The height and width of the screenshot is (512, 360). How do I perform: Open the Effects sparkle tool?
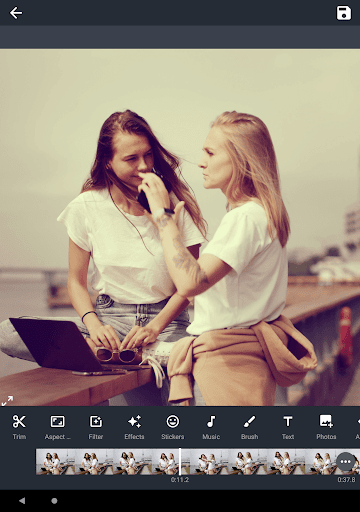[134, 427]
